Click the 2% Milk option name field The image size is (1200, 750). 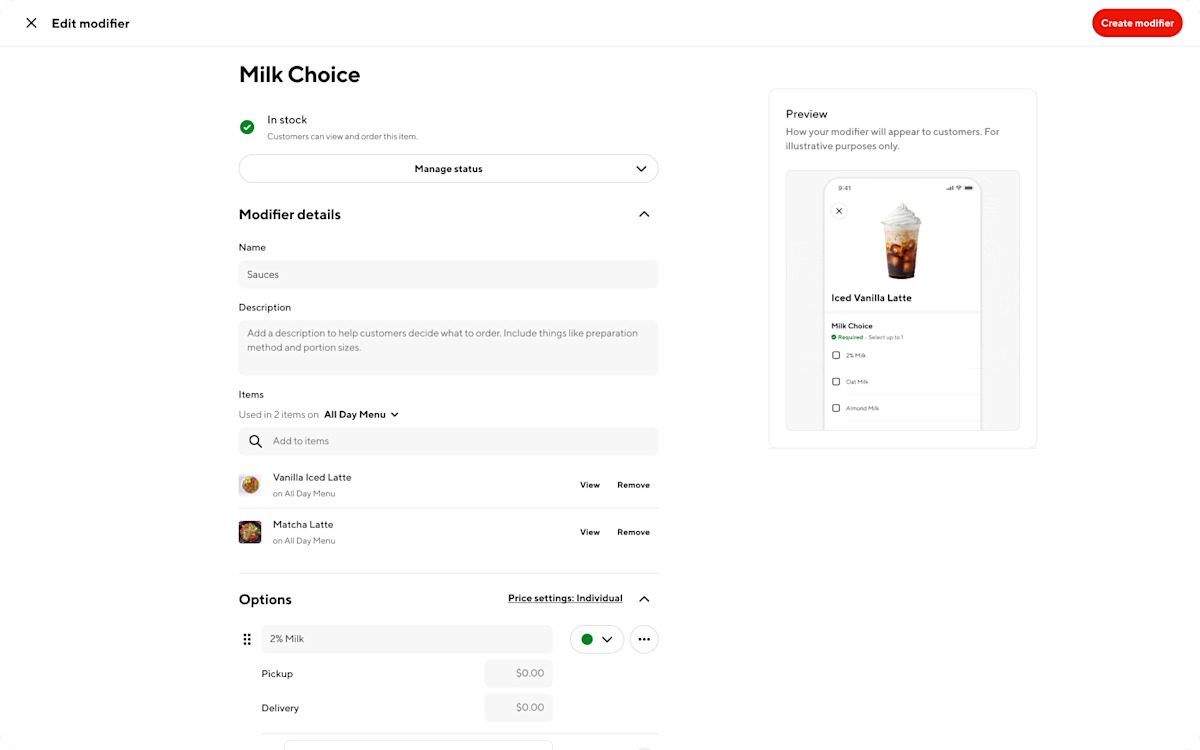407,639
